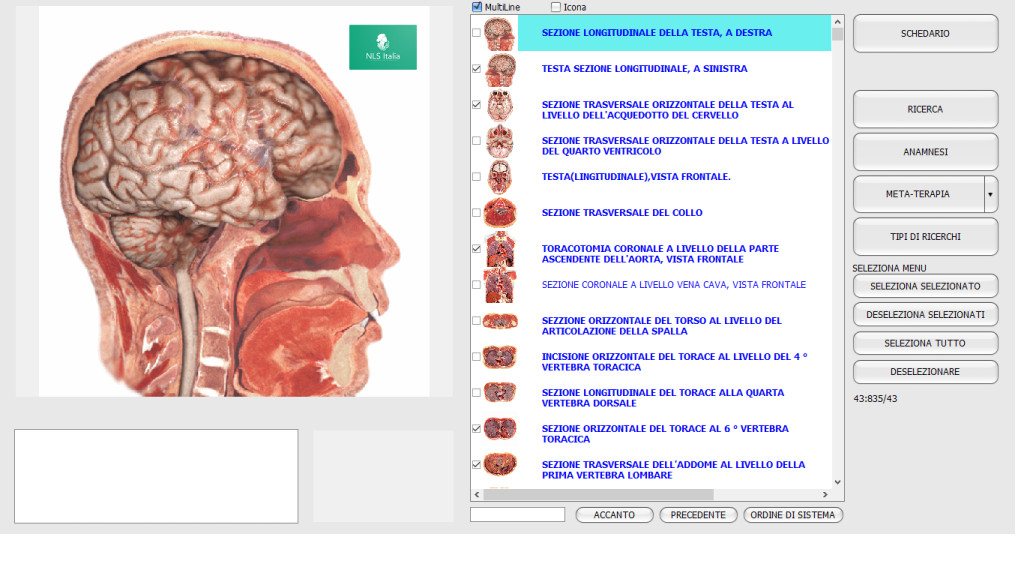
Task: Click SELEZIONA TUTTO button
Action: coord(925,343)
